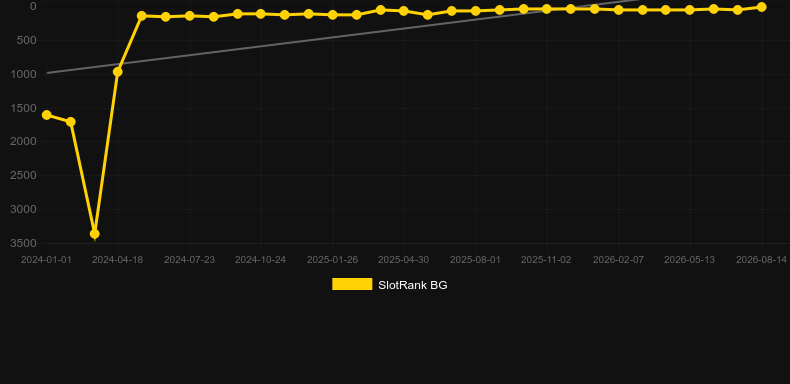
Task: Select the data point above 2025-04-30
Action: (x=404, y=11)
